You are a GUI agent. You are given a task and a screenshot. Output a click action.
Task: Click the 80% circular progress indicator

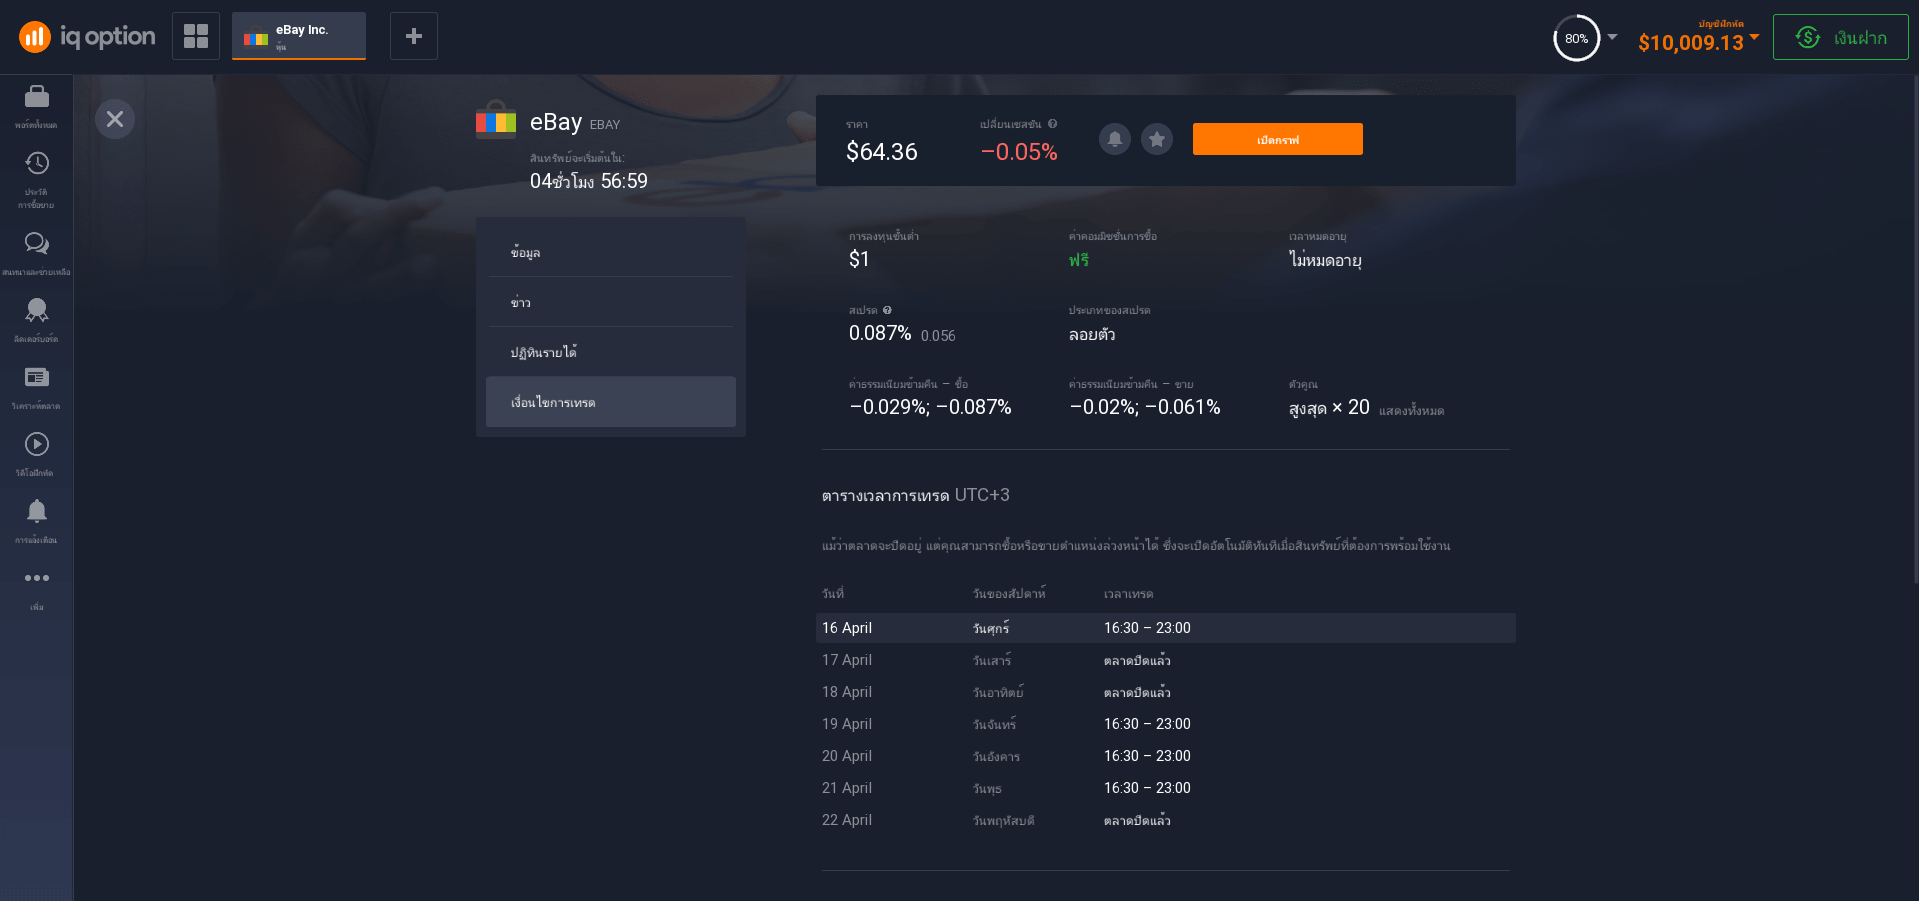[x=1576, y=38]
